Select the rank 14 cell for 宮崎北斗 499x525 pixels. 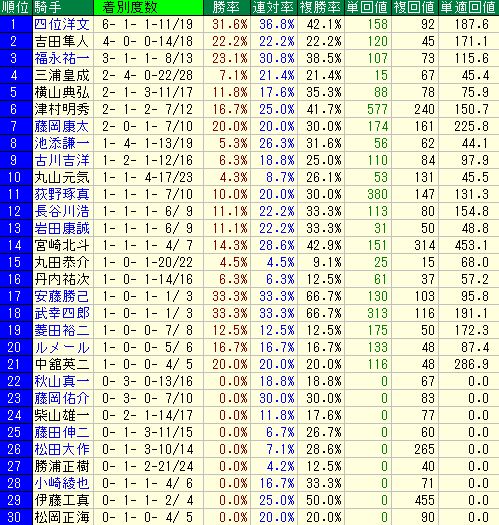coord(16,245)
